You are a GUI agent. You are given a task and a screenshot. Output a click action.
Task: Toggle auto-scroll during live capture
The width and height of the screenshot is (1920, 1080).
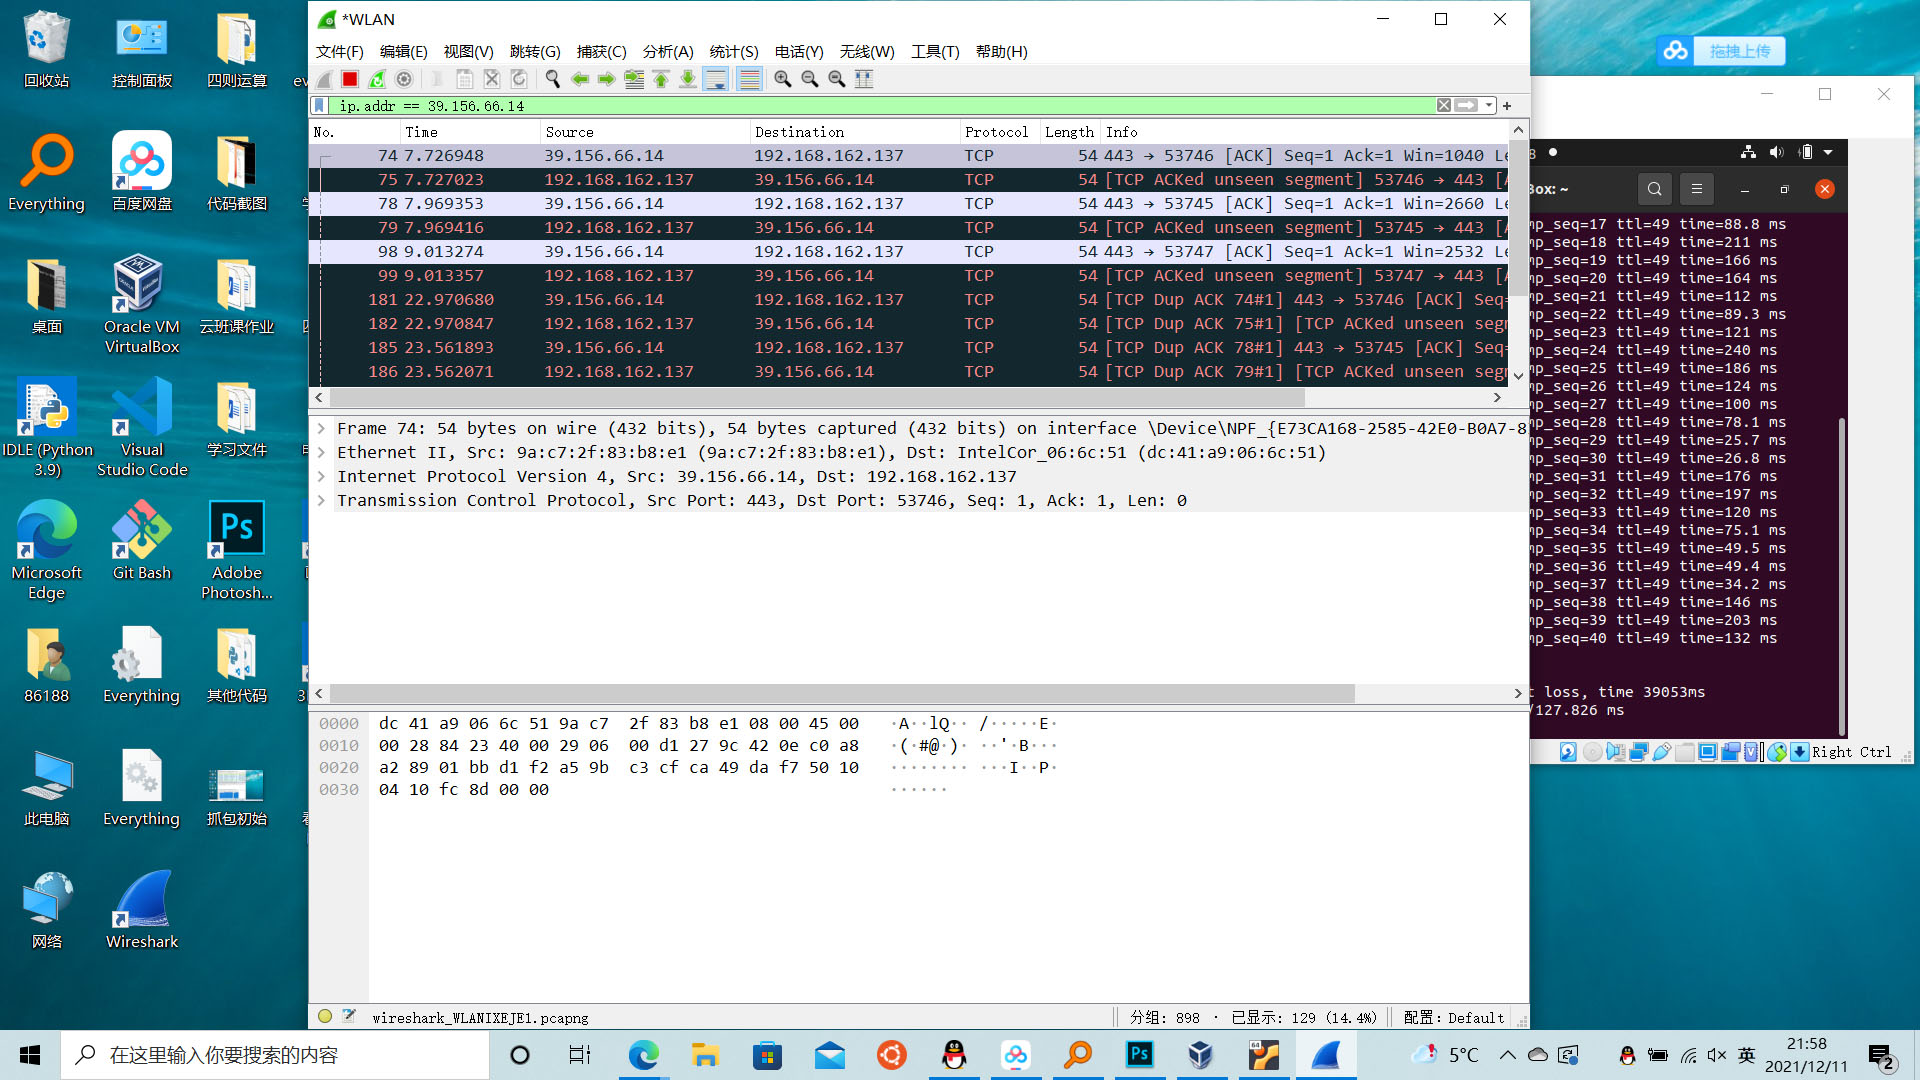(x=716, y=79)
